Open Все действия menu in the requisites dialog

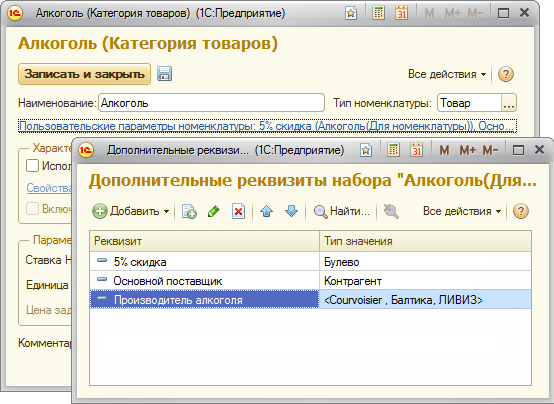tap(462, 211)
